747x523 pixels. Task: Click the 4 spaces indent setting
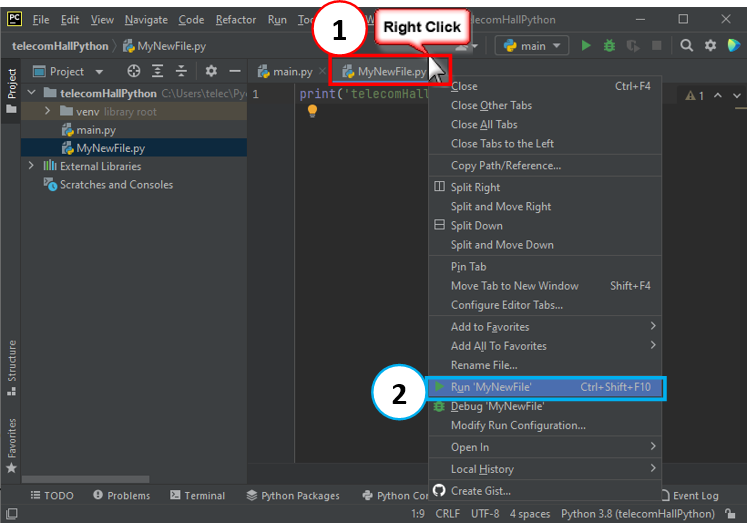(x=530, y=514)
